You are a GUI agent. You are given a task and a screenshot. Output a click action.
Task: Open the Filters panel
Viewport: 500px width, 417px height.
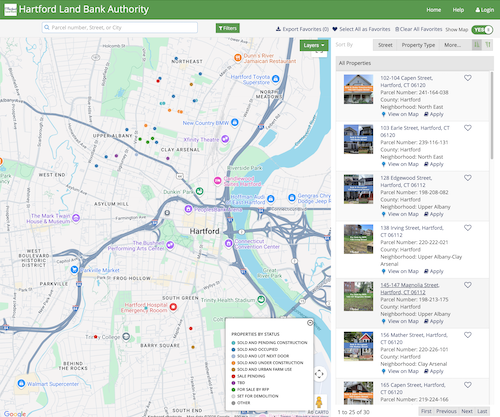[228, 28]
